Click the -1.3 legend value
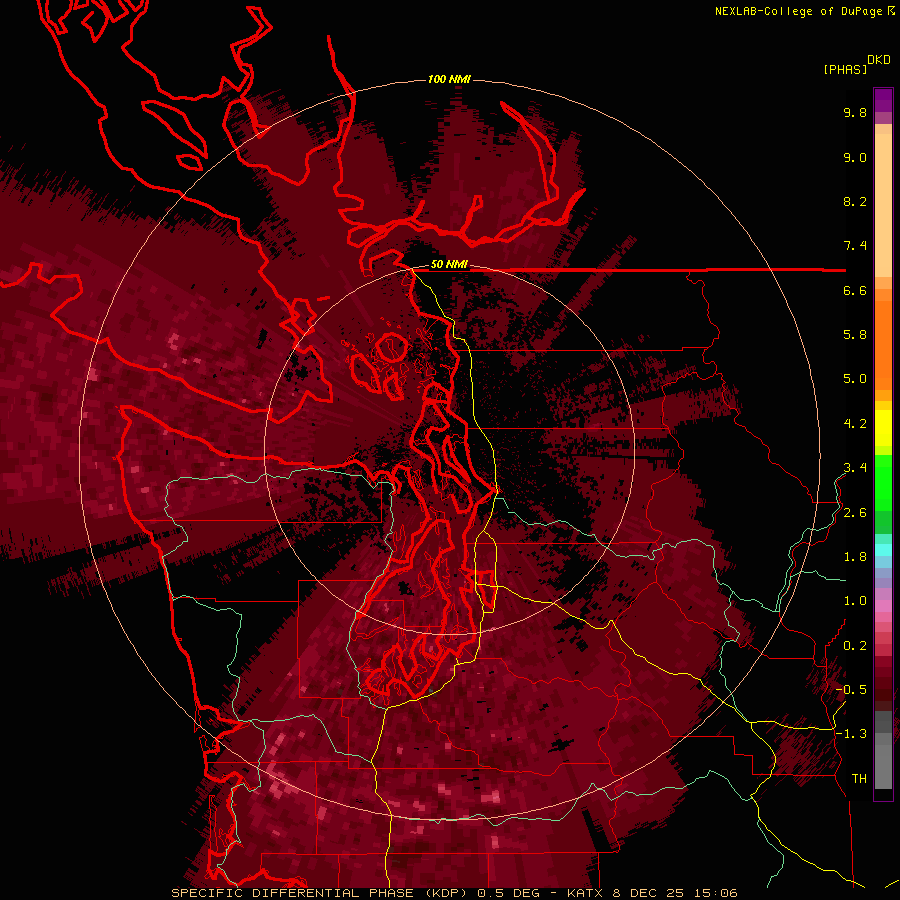Screen dimensions: 900x900 pos(851,734)
